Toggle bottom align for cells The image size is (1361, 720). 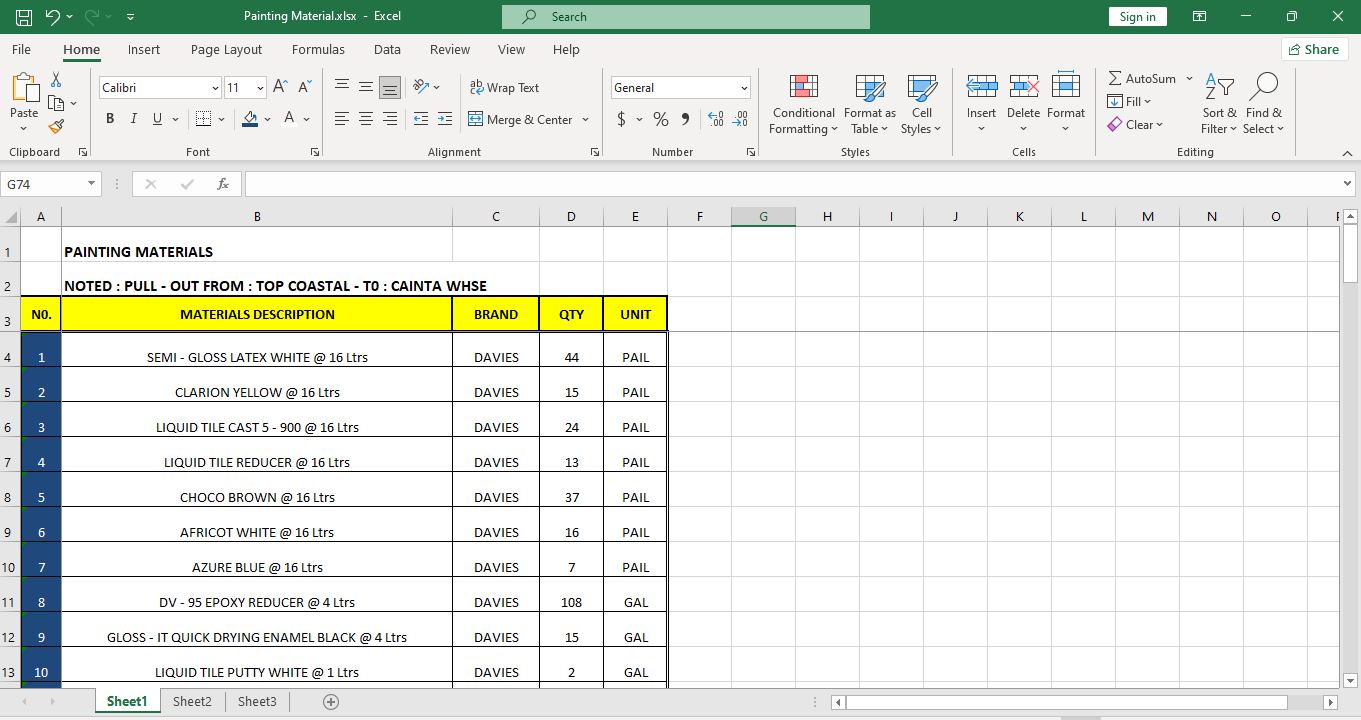(x=390, y=87)
